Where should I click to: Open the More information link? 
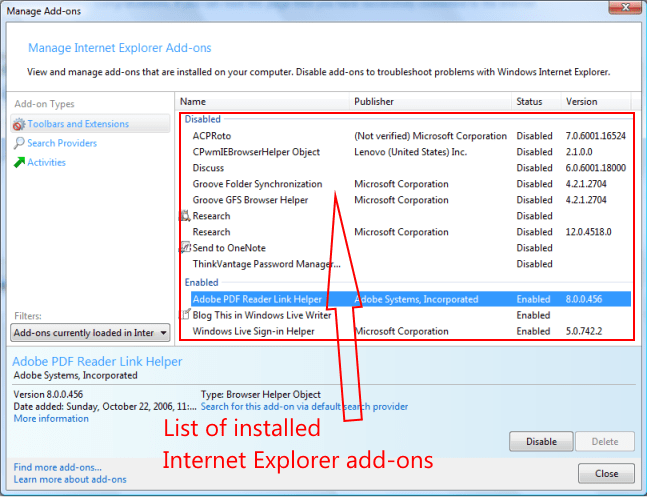click(x=51, y=419)
